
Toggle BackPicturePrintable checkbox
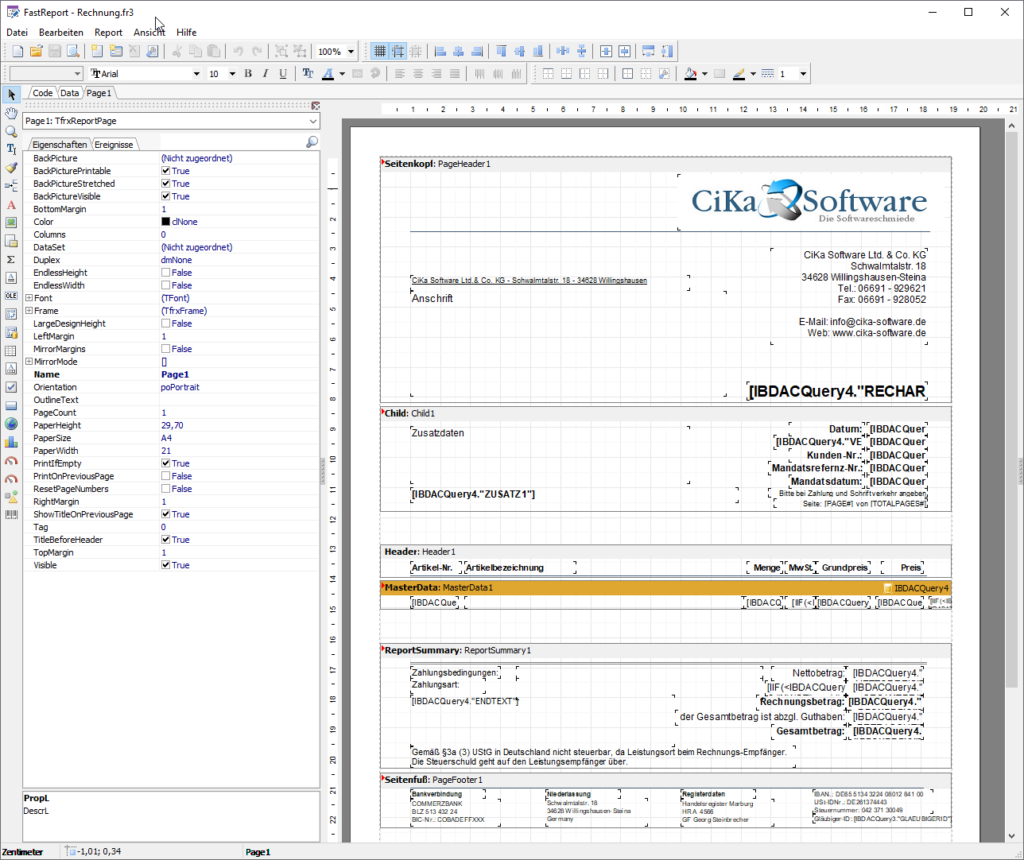165,171
